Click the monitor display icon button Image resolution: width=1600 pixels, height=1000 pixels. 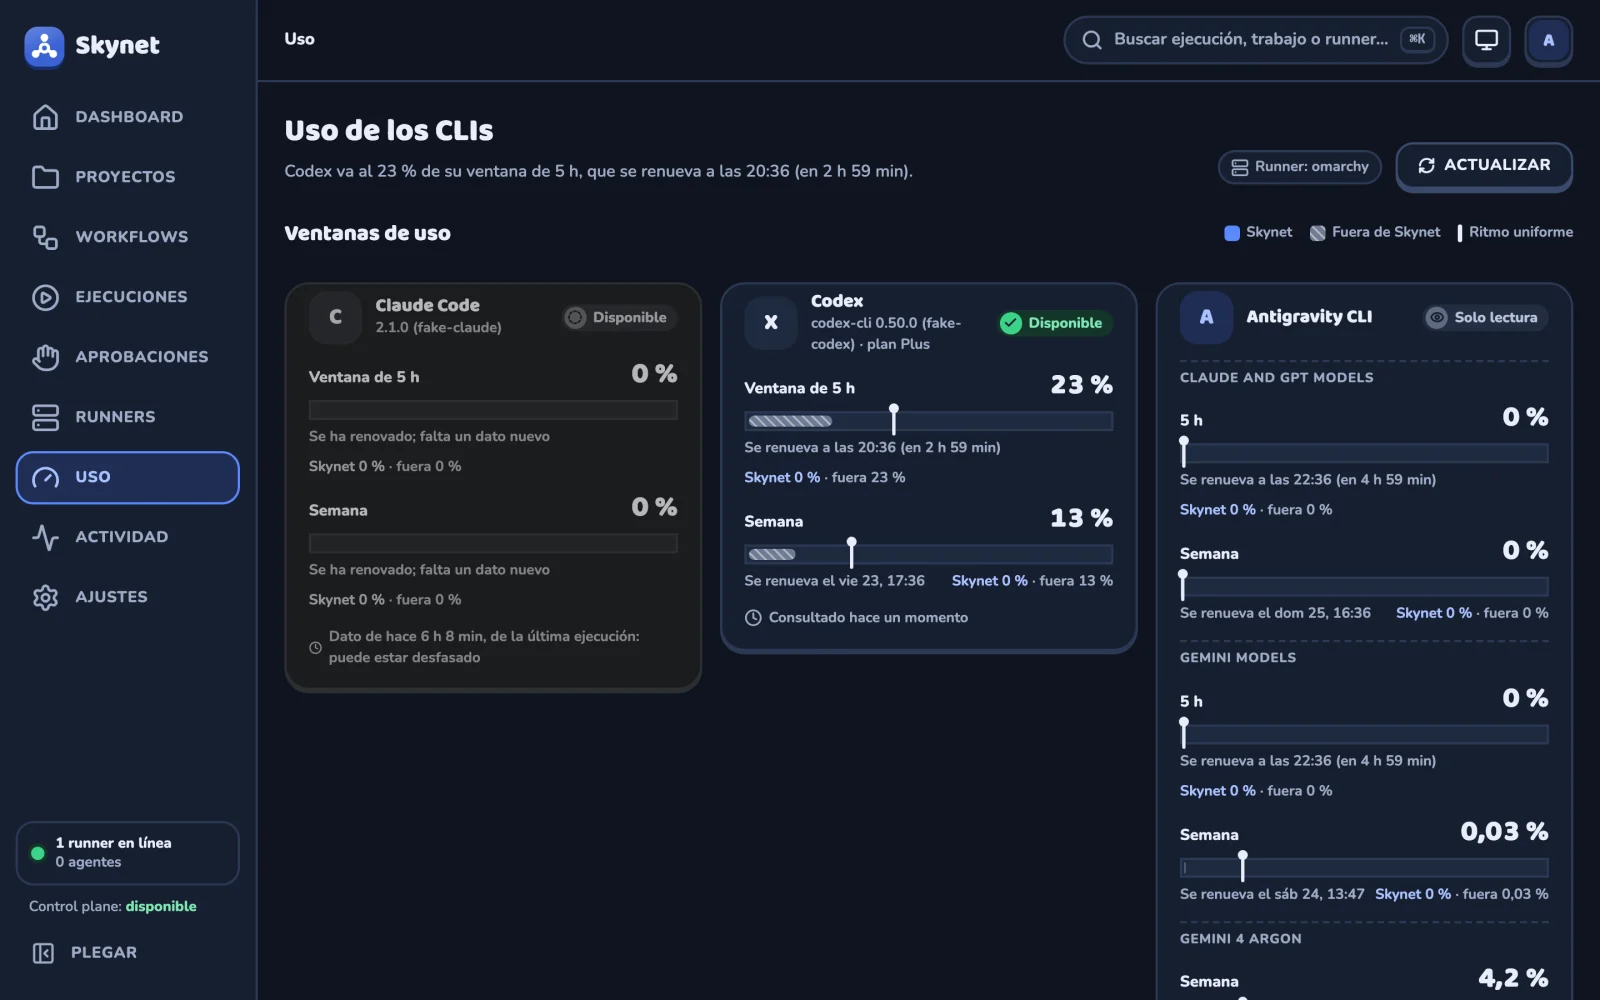(1486, 40)
